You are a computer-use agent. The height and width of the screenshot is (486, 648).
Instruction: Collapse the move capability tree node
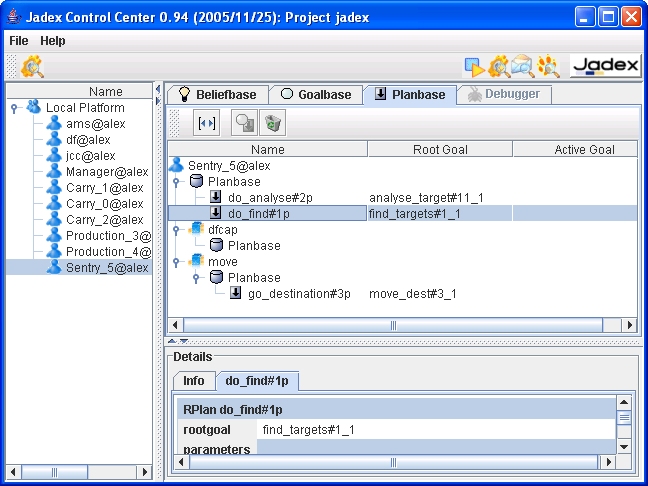coord(176,262)
